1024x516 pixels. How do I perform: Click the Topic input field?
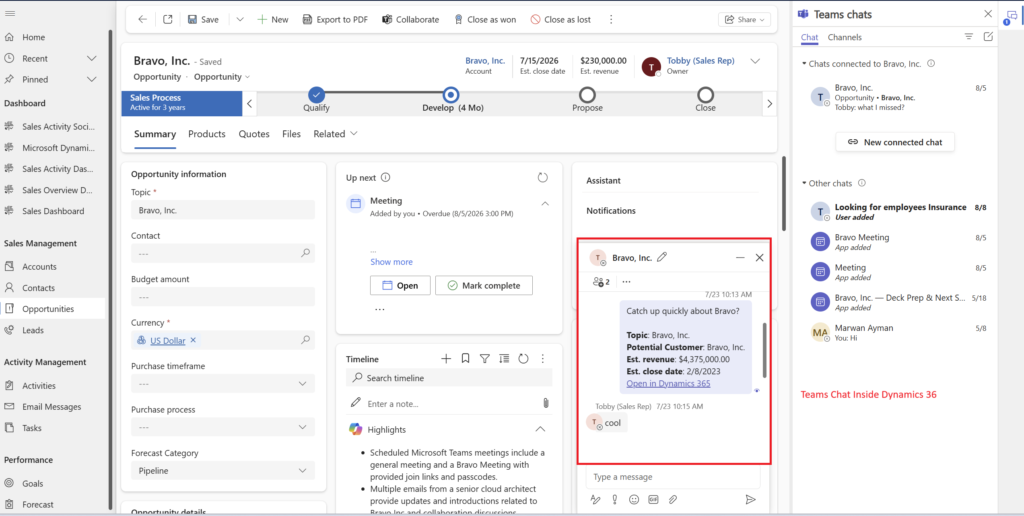(223, 210)
